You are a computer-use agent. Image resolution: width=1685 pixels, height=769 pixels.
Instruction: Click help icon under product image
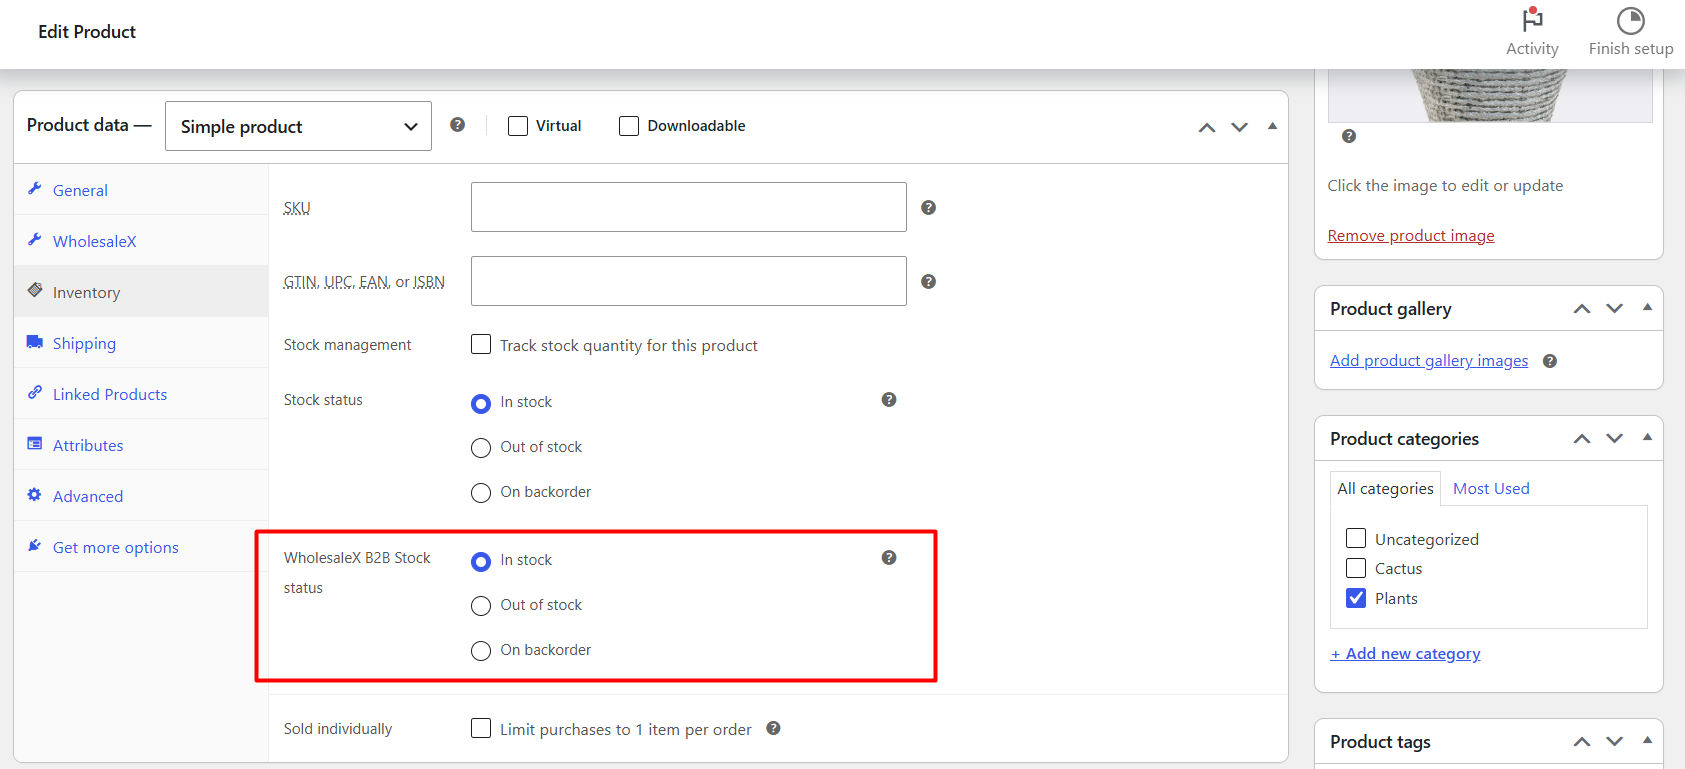tap(1349, 136)
